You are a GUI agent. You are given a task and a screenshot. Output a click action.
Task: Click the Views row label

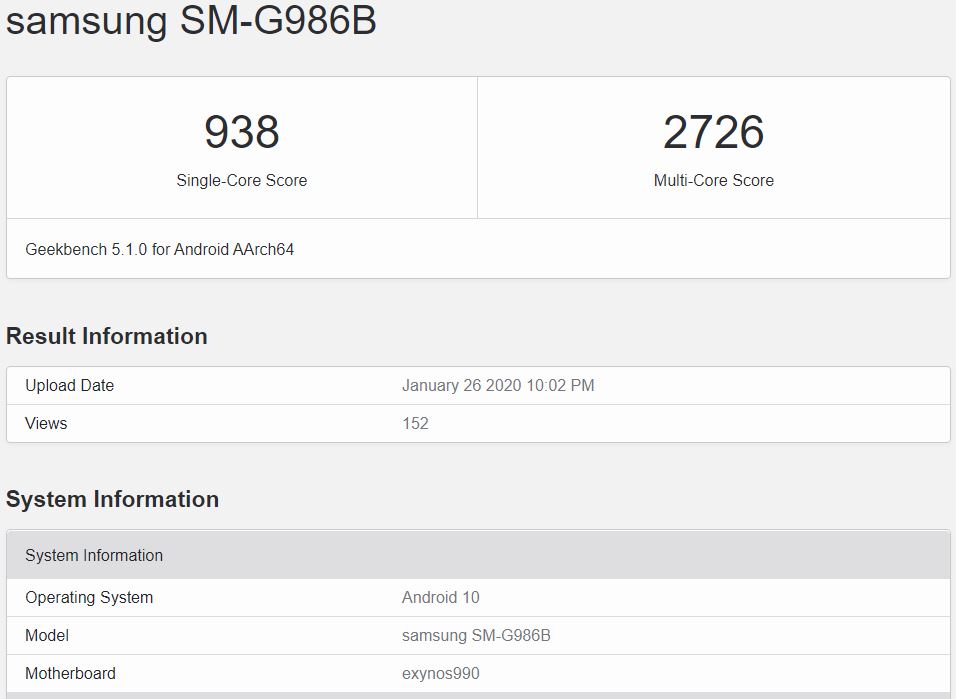(46, 424)
